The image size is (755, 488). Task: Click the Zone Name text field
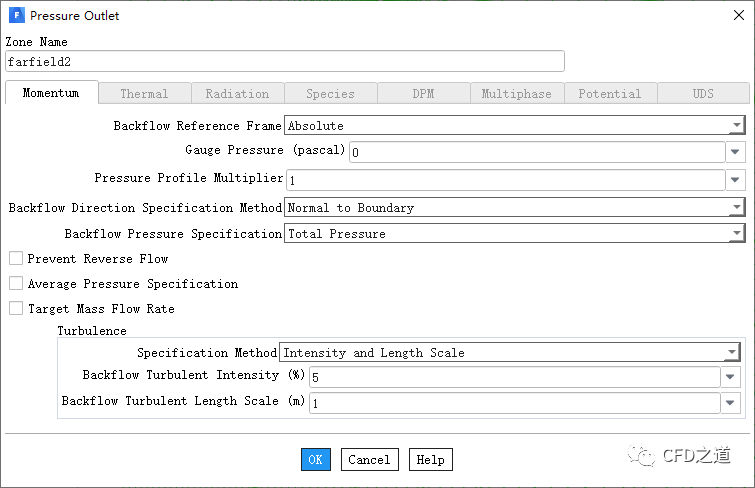285,61
